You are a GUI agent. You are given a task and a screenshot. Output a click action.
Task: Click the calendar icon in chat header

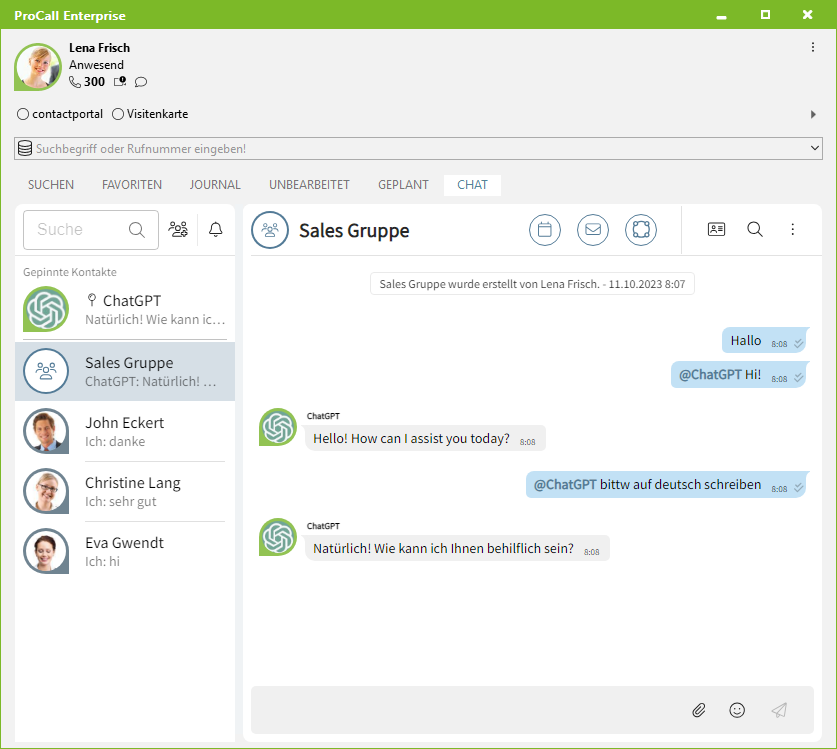[x=545, y=230]
